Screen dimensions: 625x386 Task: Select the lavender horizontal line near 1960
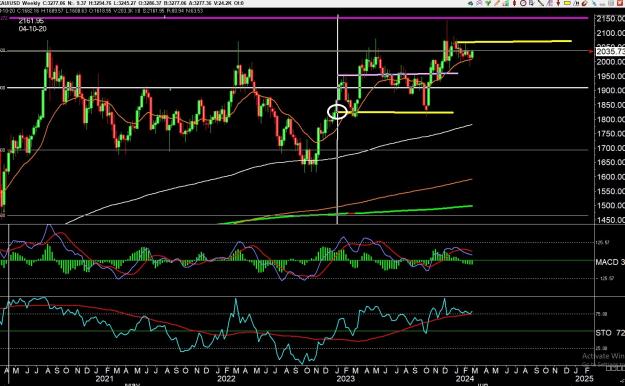398,74
